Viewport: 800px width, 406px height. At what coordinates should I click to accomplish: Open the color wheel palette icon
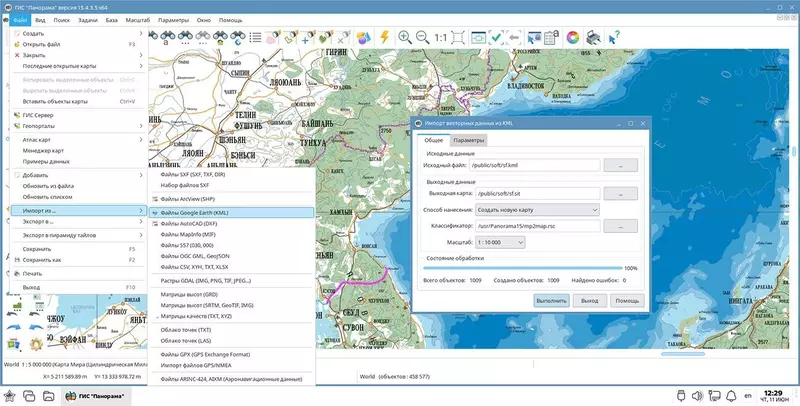click(x=572, y=37)
